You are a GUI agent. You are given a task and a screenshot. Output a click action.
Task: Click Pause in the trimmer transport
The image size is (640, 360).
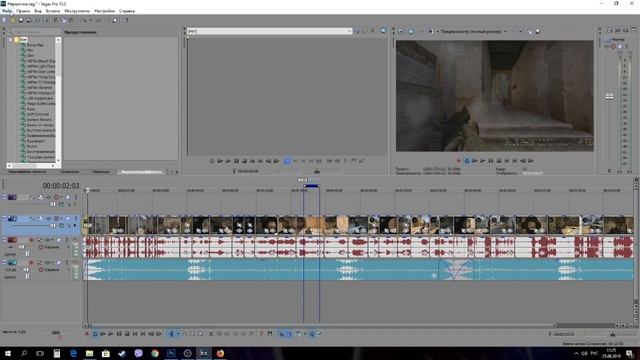[236, 161]
